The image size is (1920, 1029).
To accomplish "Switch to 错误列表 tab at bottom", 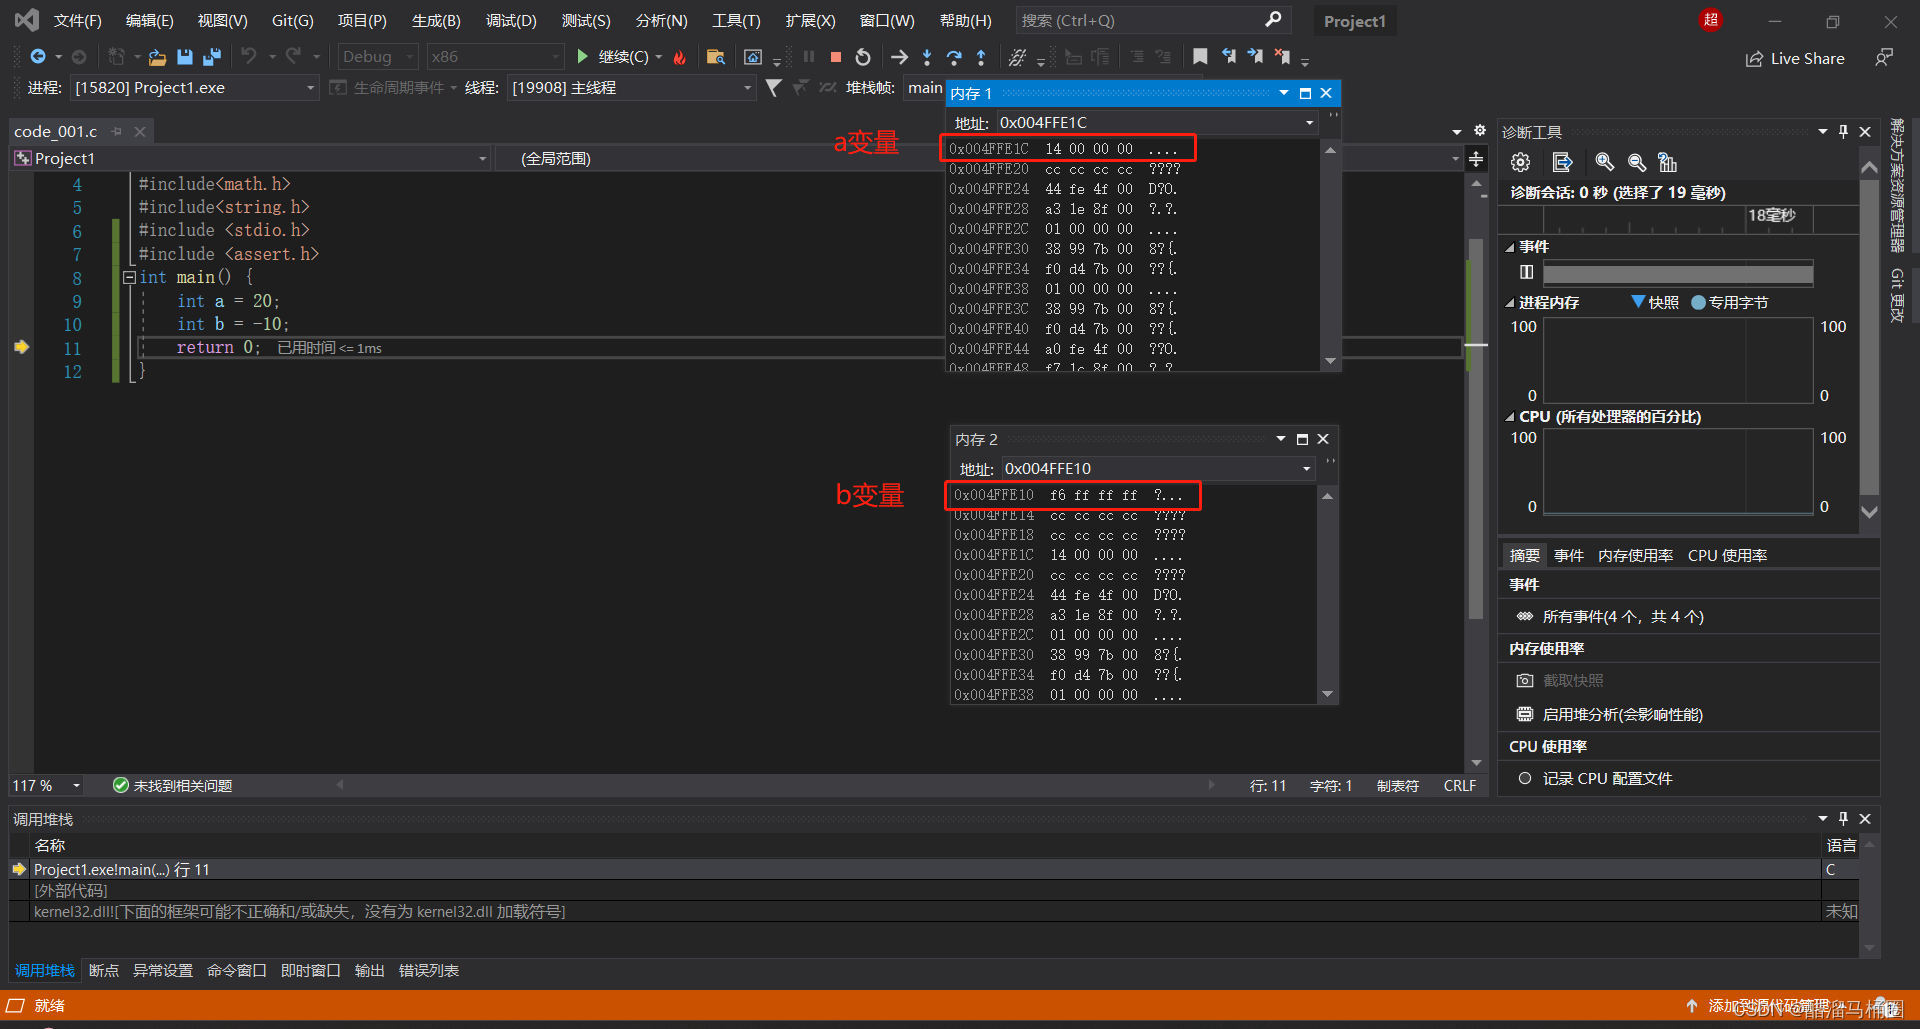I will coord(429,970).
